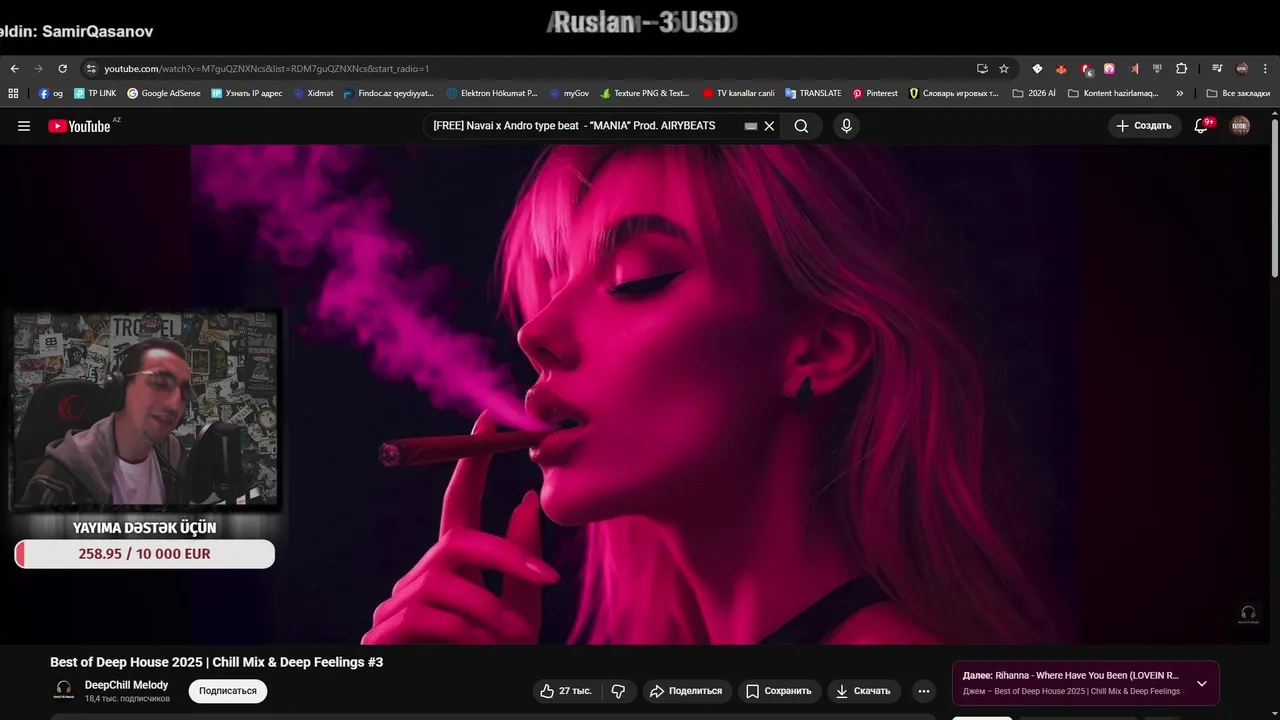Open the myGov bookmark
The image size is (1280, 720).
coord(569,93)
